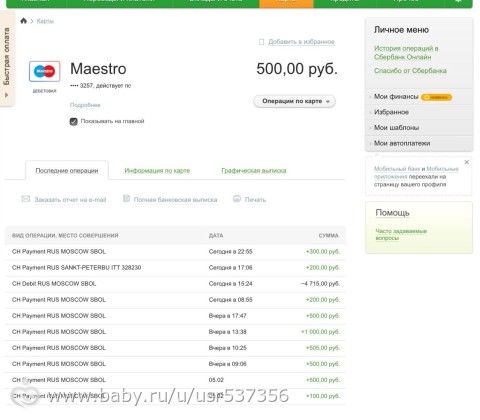Expand the Операции по карте dropdown

pyautogui.click(x=295, y=101)
